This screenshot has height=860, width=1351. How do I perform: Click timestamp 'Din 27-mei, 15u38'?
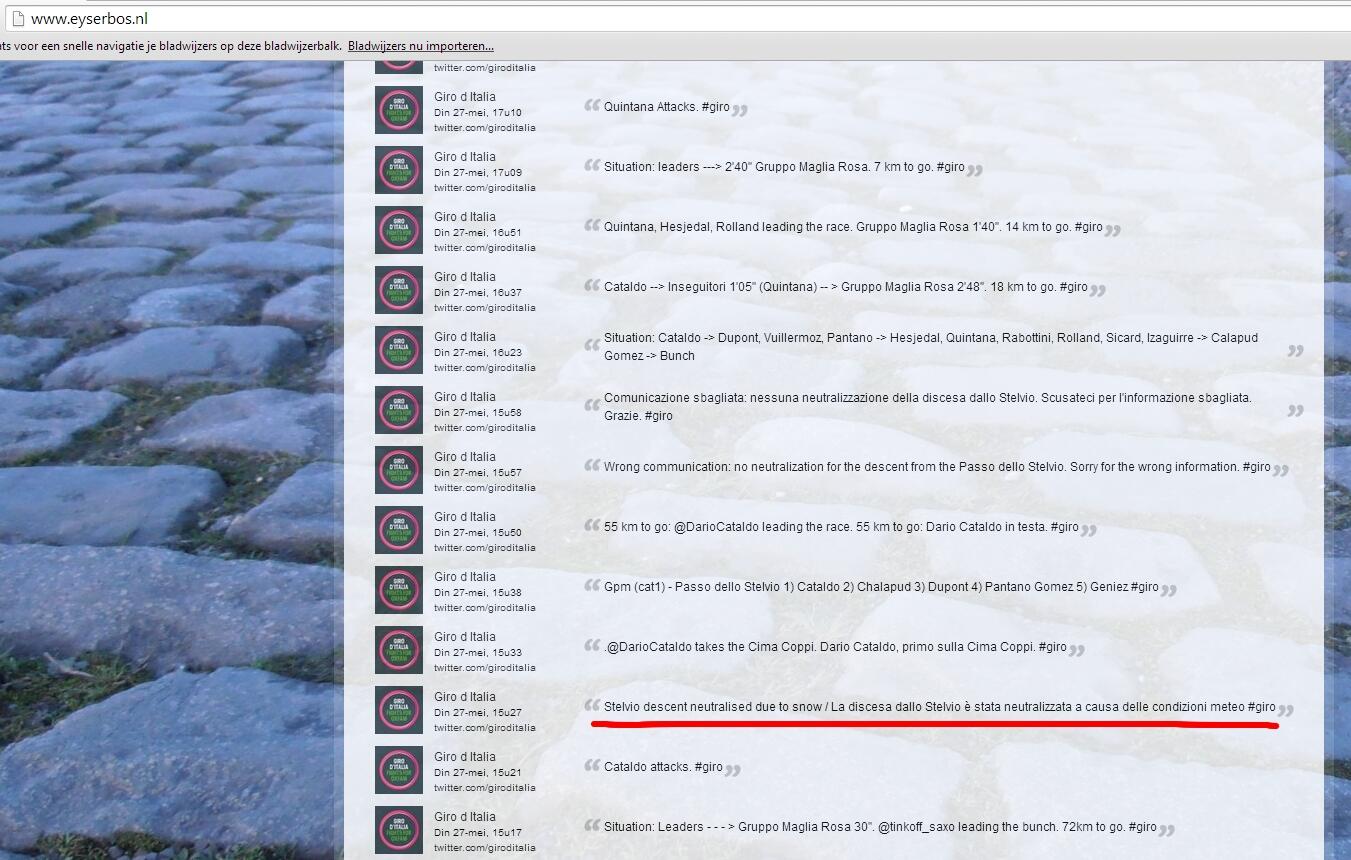point(478,593)
